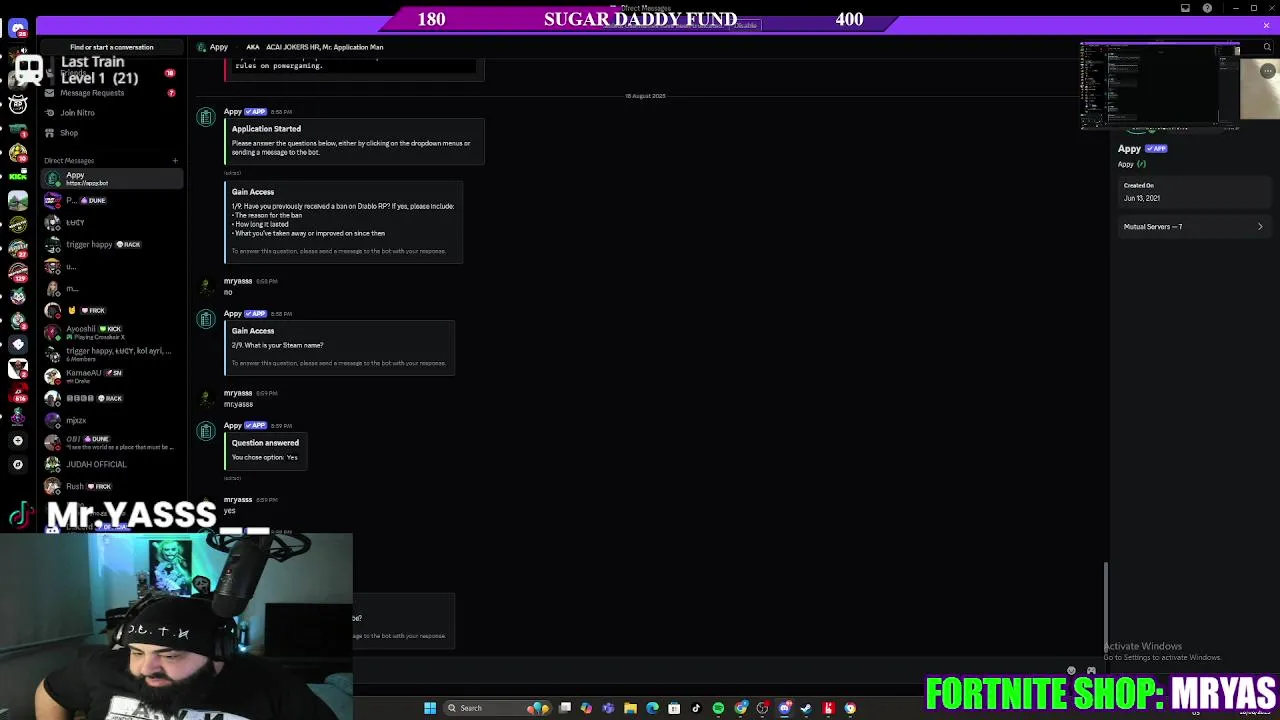Open the red app icon on taskbar

828,708
